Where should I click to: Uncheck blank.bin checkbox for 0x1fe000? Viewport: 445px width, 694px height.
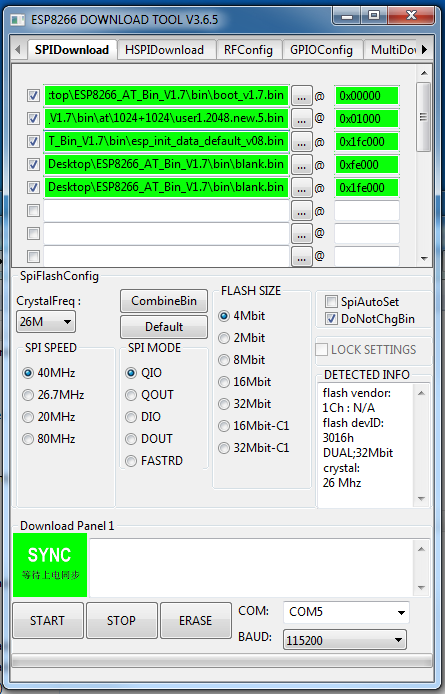point(33,188)
